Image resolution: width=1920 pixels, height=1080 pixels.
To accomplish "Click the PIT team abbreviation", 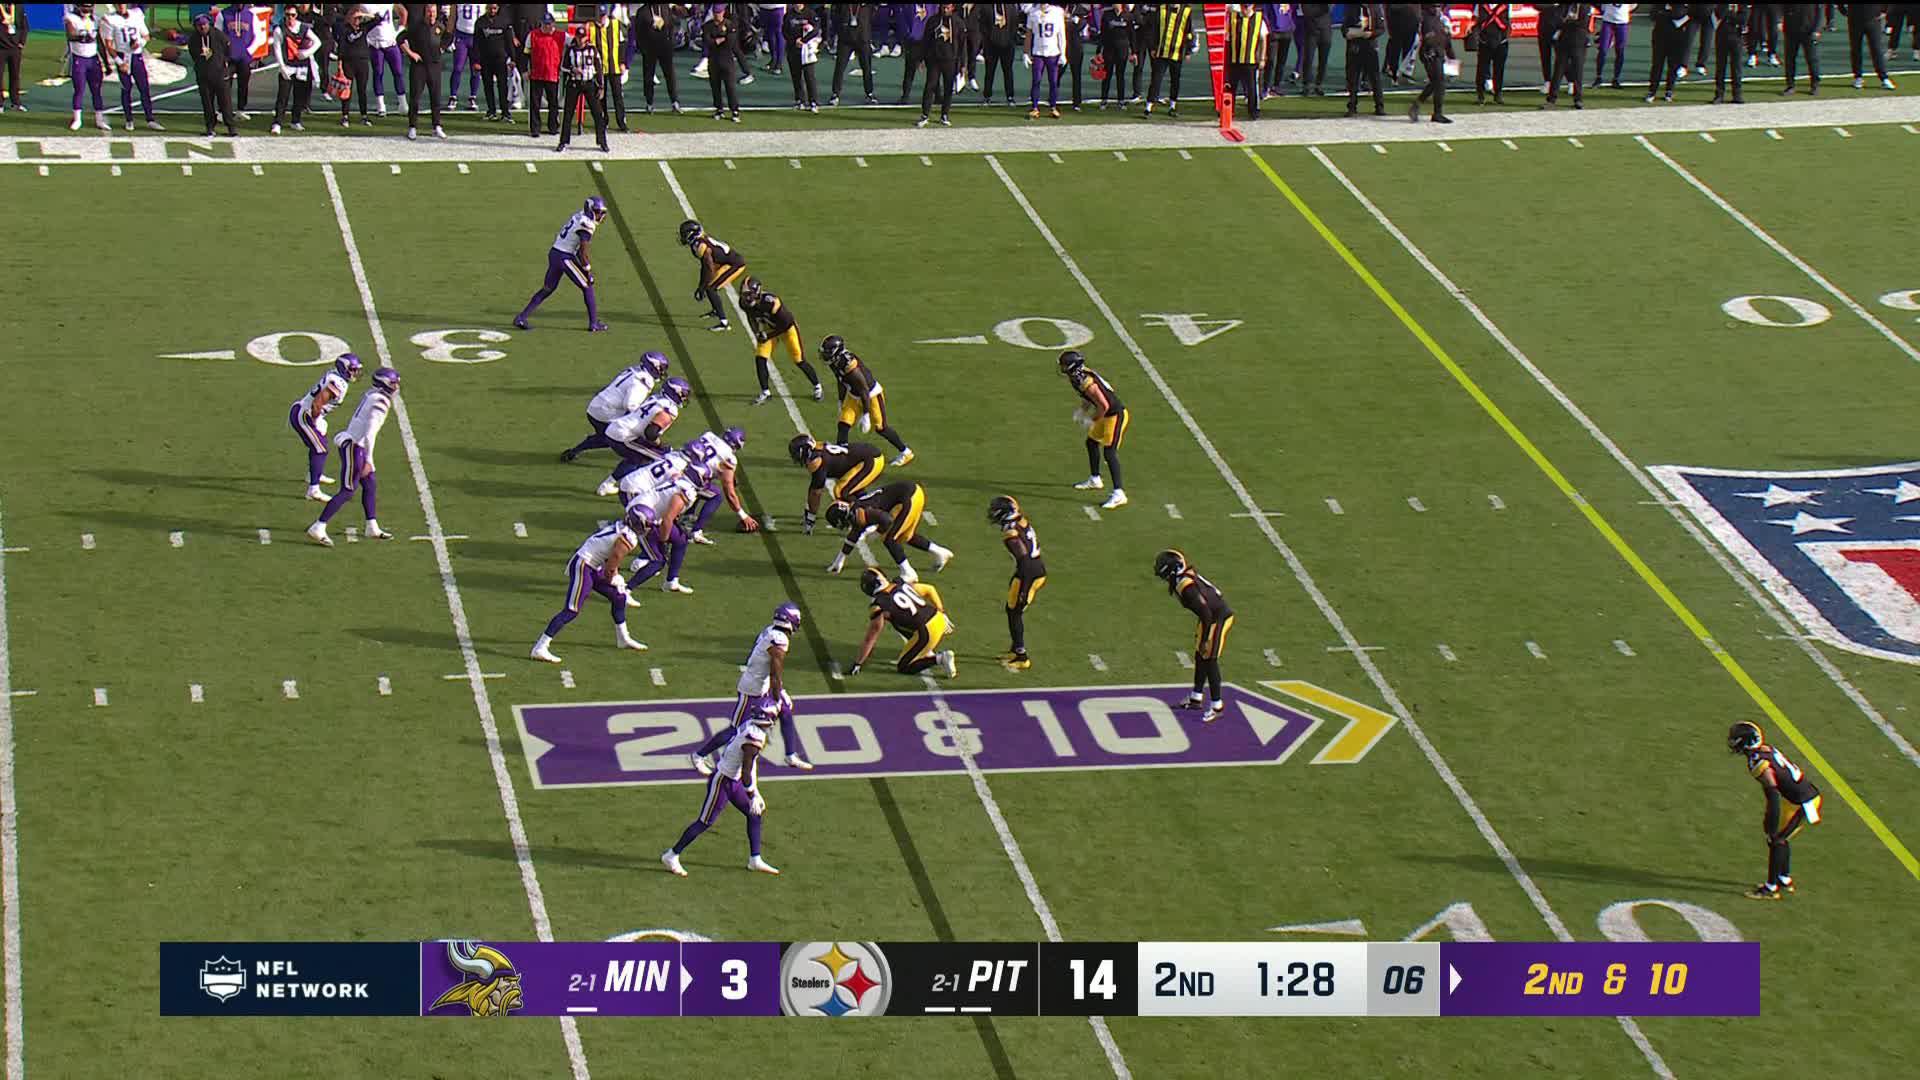I will (x=997, y=977).
